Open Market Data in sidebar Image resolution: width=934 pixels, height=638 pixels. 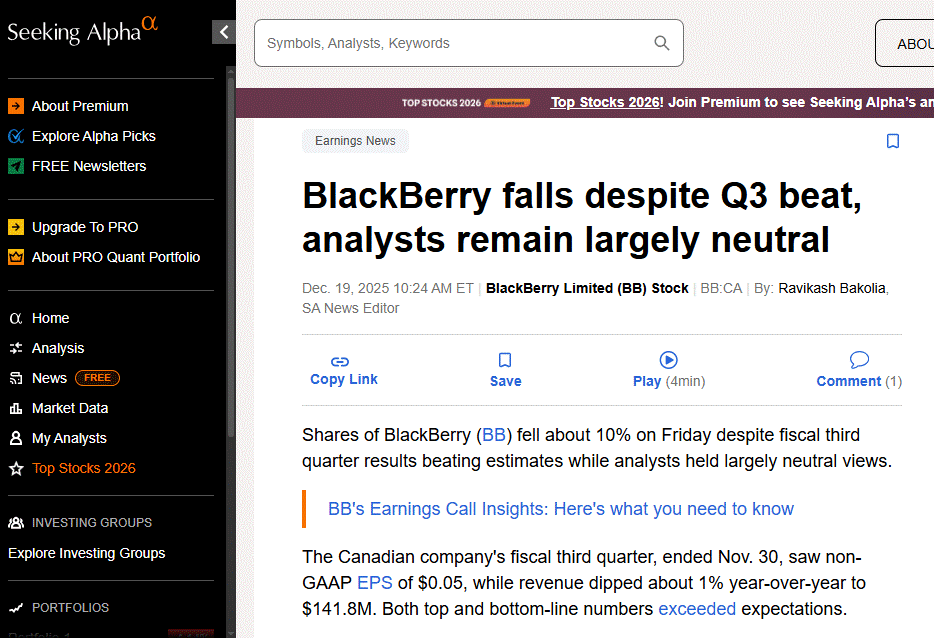pyautogui.click(x=70, y=408)
